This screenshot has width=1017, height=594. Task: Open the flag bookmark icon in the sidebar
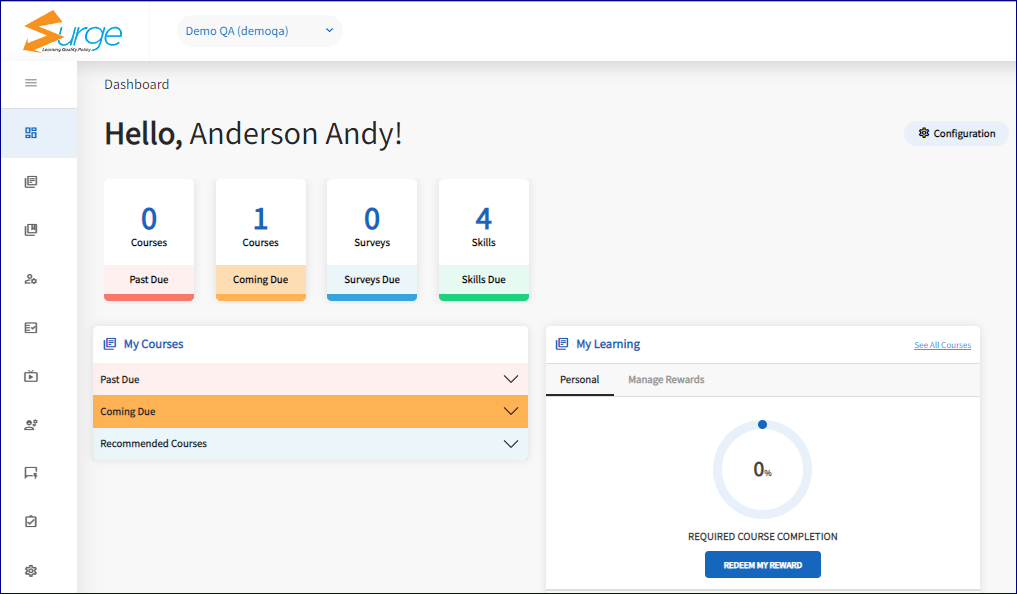tap(30, 472)
